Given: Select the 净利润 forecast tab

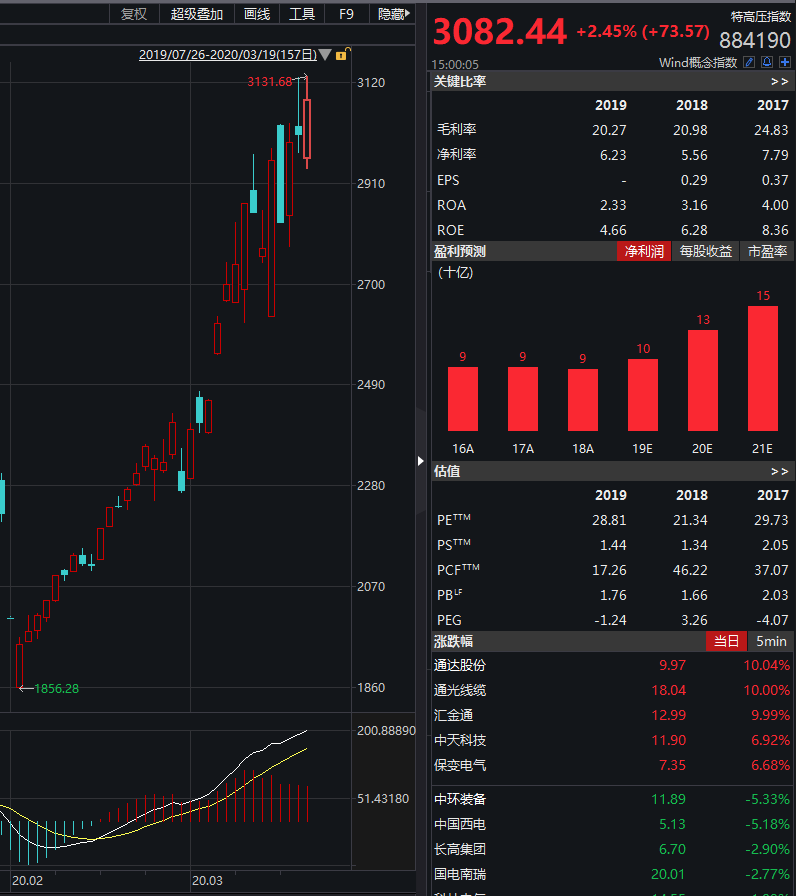Looking at the screenshot, I should point(644,252).
